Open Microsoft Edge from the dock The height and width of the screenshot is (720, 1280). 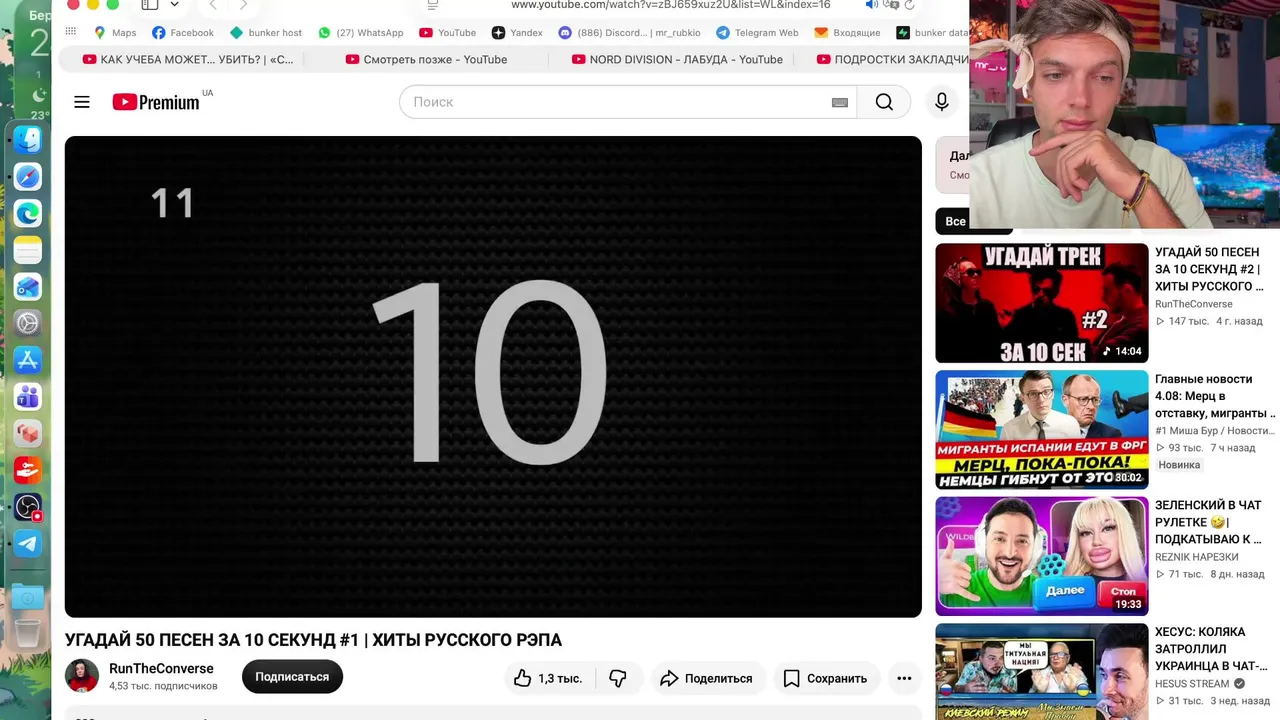click(x=28, y=213)
